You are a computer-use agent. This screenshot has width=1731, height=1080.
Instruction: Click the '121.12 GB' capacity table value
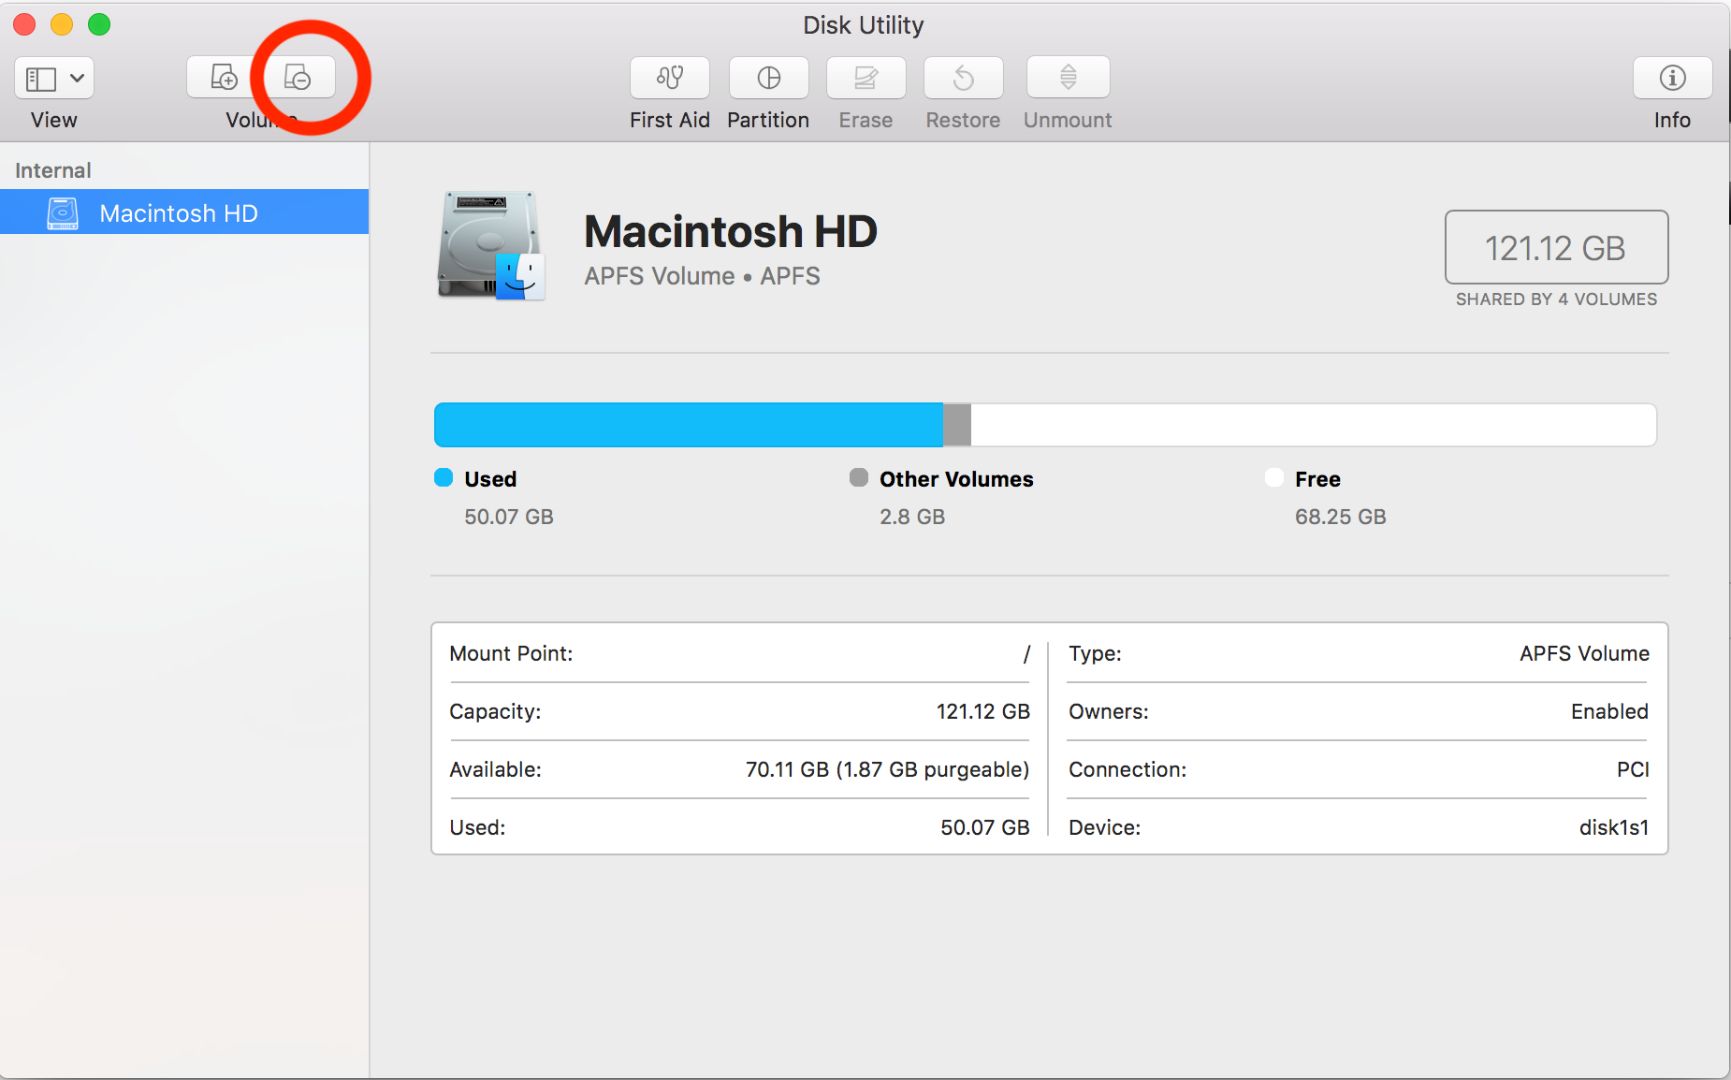(983, 712)
